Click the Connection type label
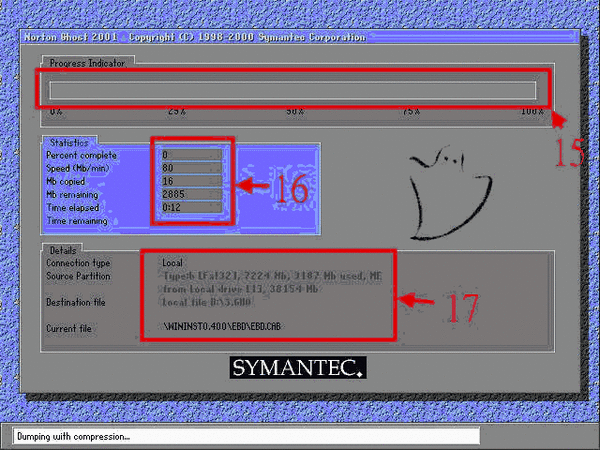Image resolution: width=600 pixels, height=450 pixels. [x=78, y=263]
